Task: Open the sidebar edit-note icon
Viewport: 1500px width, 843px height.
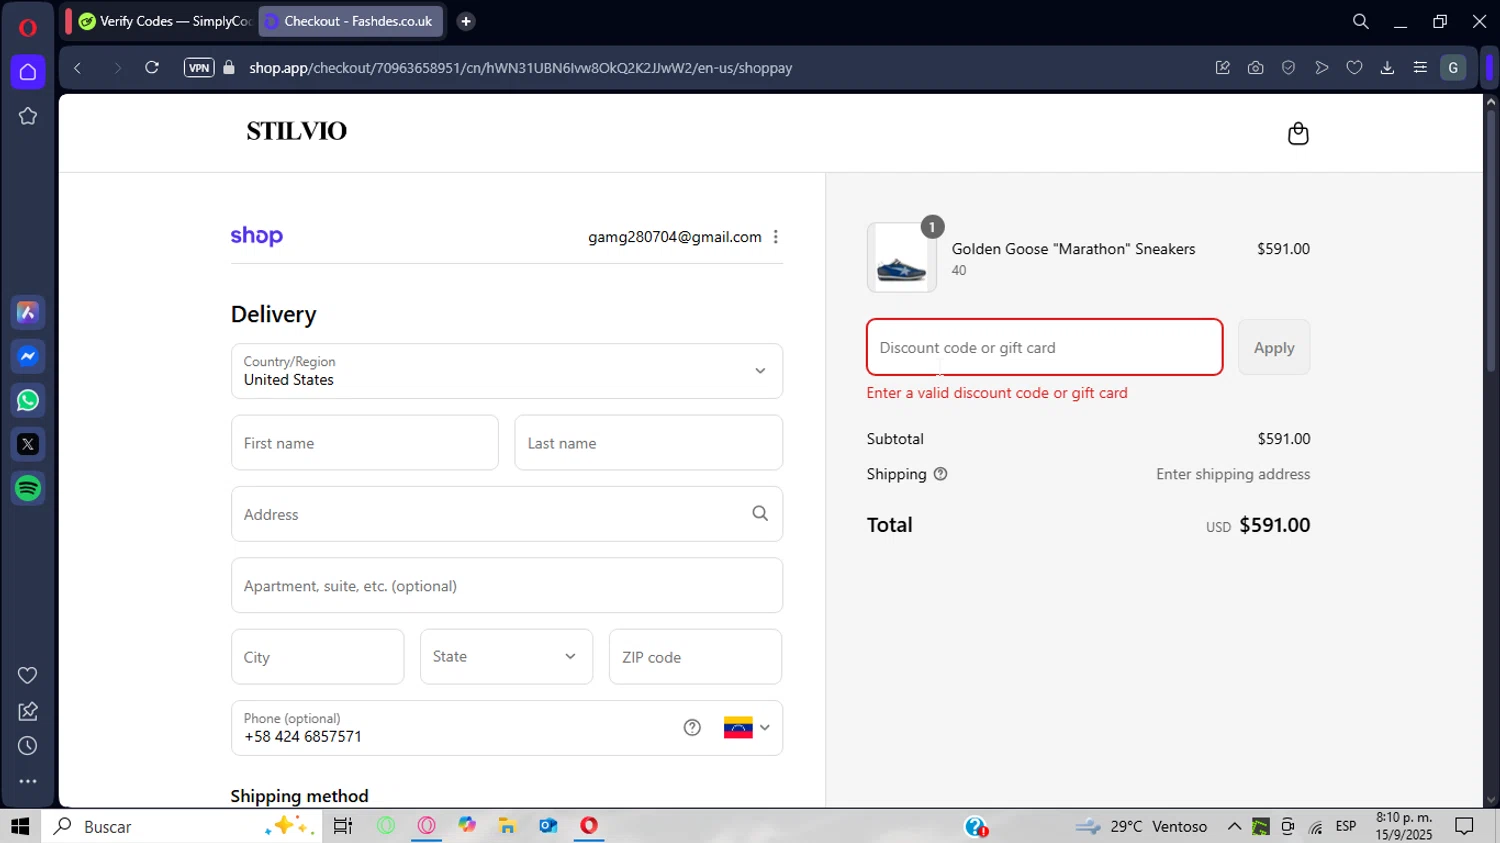Action: (x=28, y=711)
